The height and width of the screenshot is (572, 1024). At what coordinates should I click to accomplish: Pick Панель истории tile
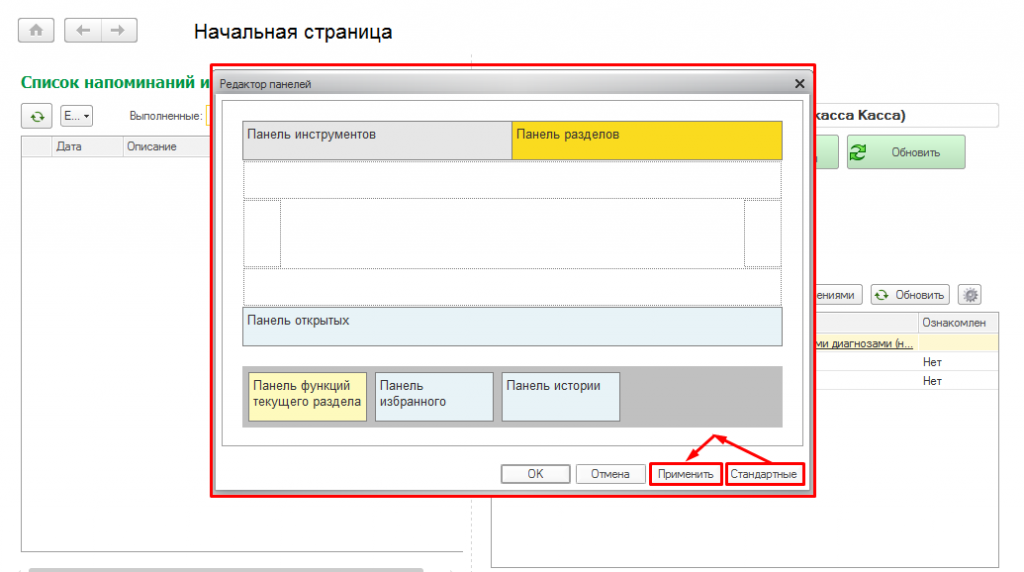tap(560, 396)
